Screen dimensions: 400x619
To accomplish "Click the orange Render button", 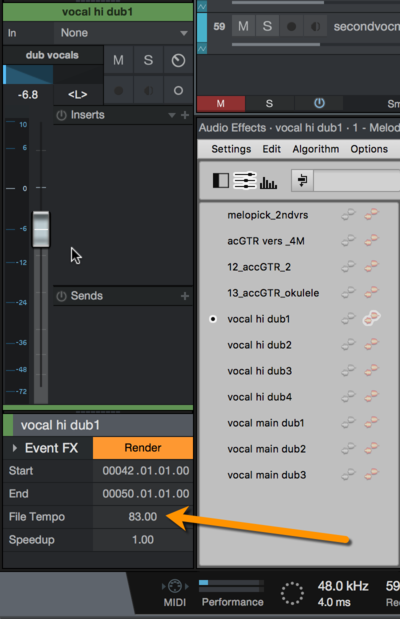I will tap(143, 448).
